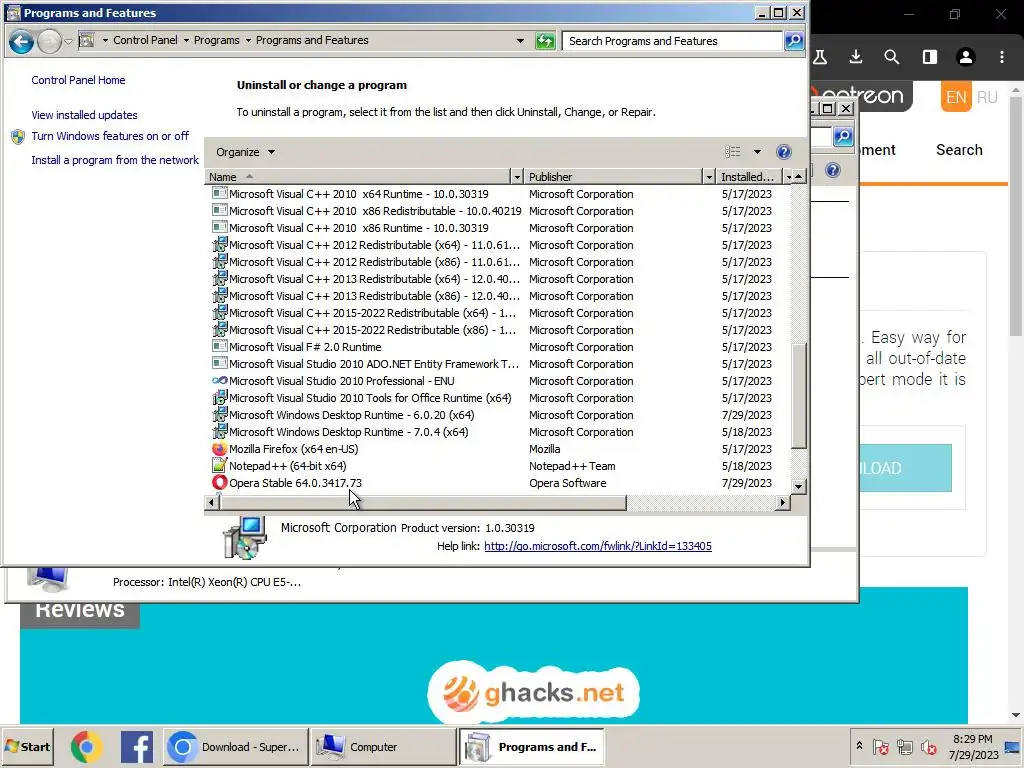Show hidden tray icons arrow
The width and height of the screenshot is (1024, 768).
[859, 746]
